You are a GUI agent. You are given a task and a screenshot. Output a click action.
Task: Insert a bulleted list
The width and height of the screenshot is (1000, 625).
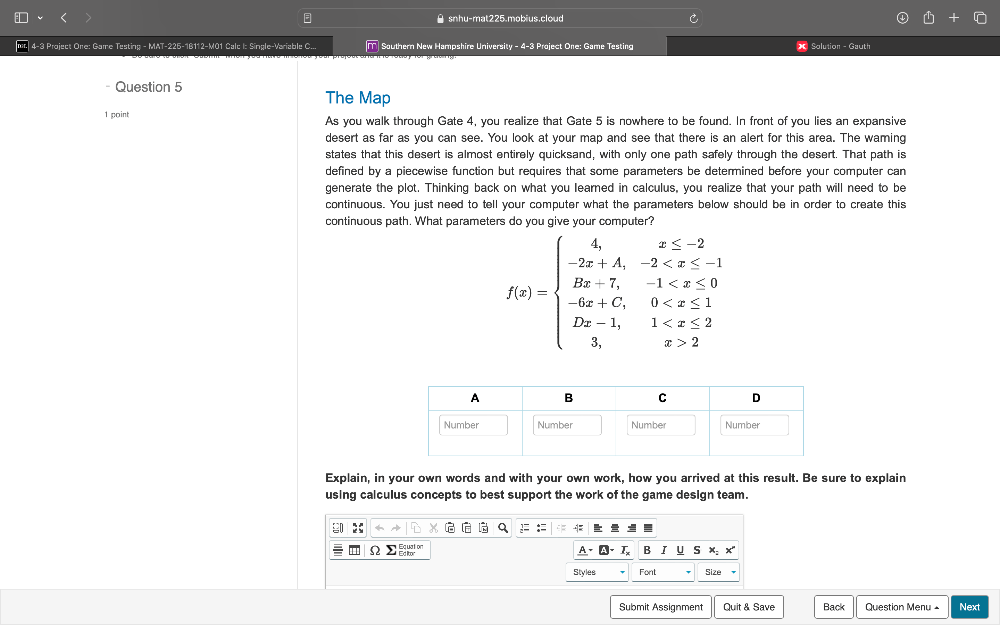click(541, 528)
